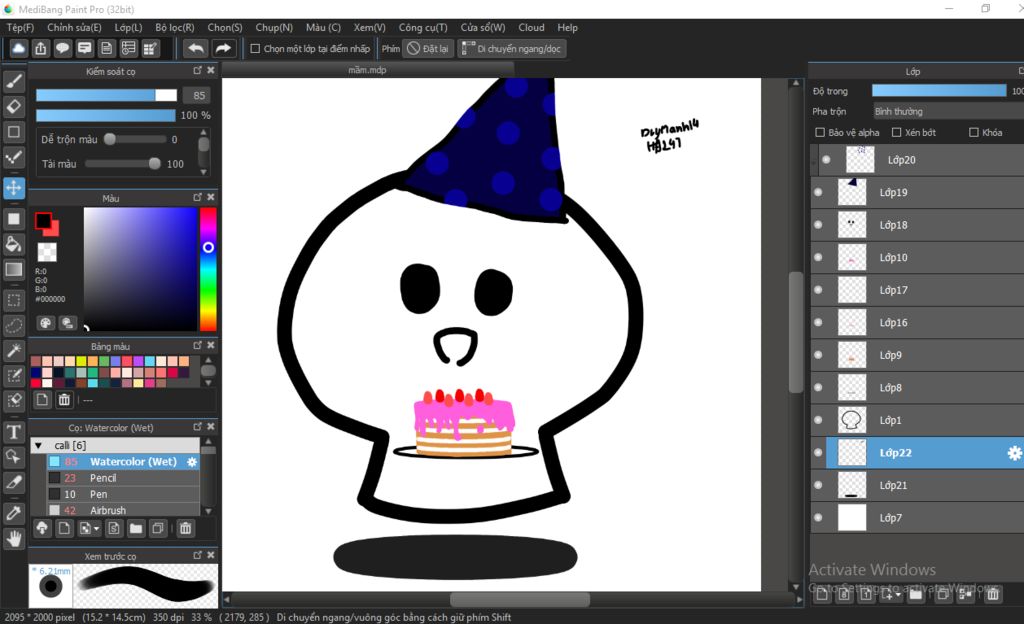Screen dimensions: 1024x624
Task: Collapse the 'cali [6]' brush group
Action: [39, 445]
